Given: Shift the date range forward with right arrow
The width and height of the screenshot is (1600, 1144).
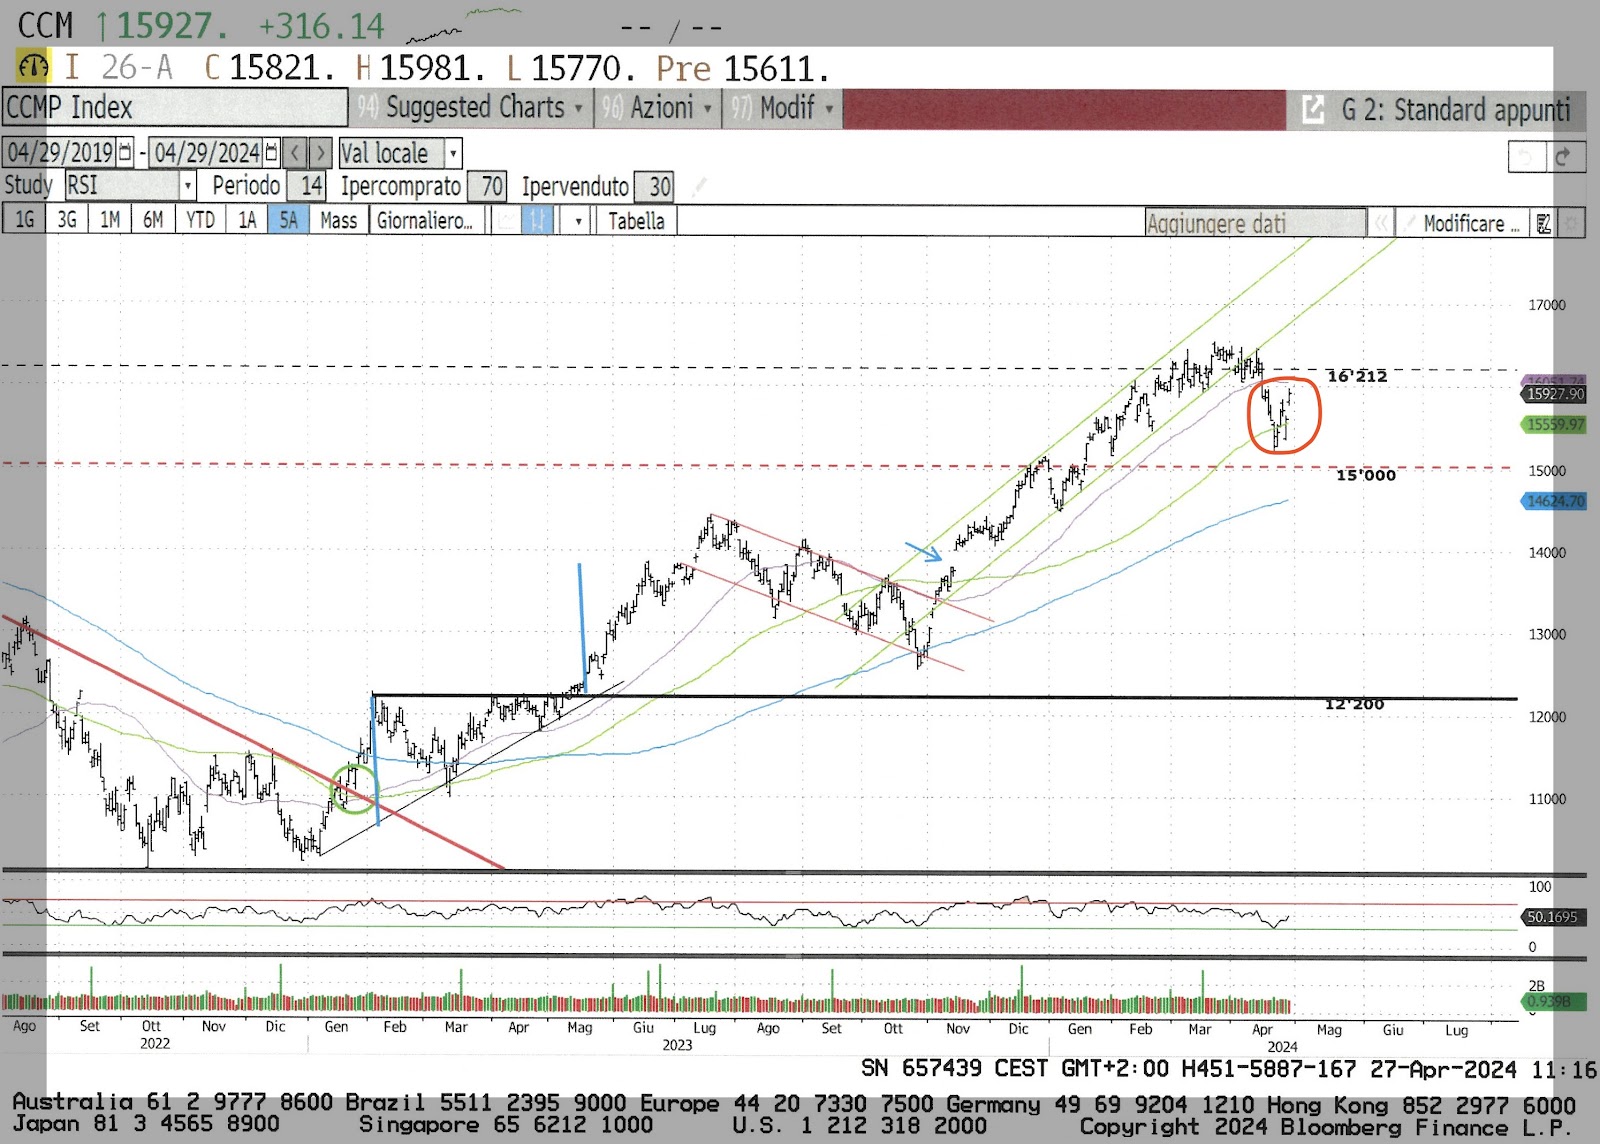Looking at the screenshot, I should tap(320, 153).
